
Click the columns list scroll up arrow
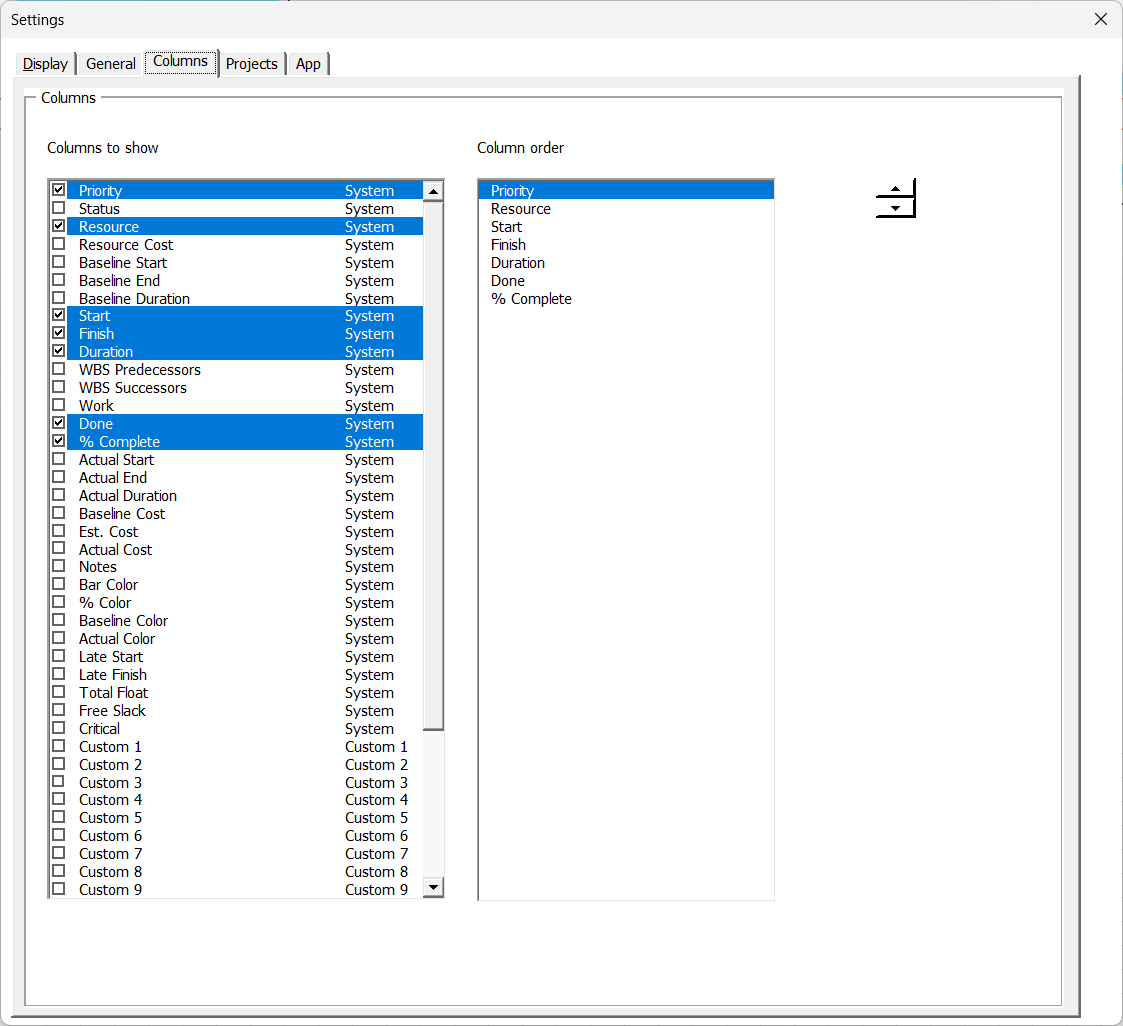433,191
